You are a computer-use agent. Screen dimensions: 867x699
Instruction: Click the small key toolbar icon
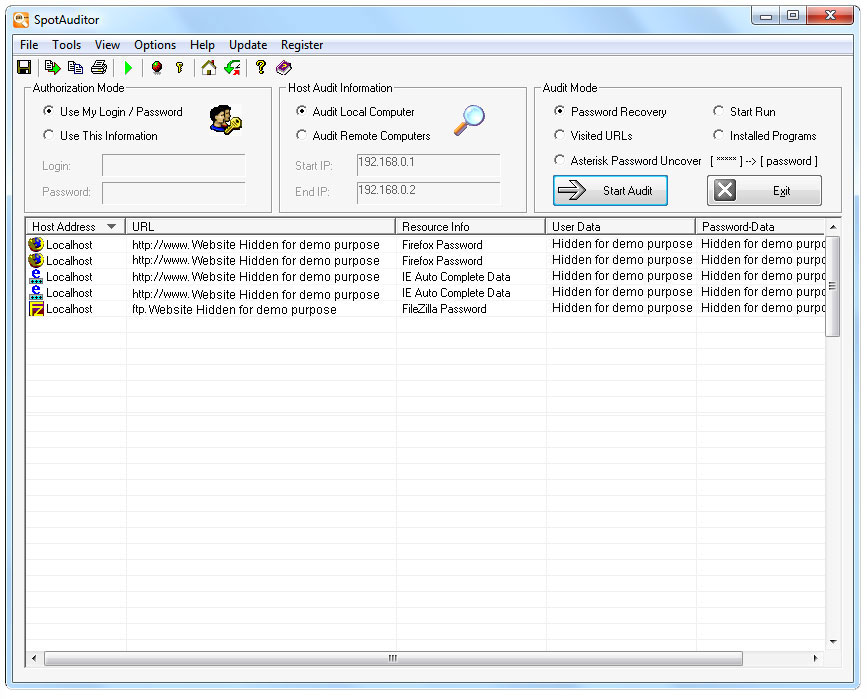pos(180,68)
